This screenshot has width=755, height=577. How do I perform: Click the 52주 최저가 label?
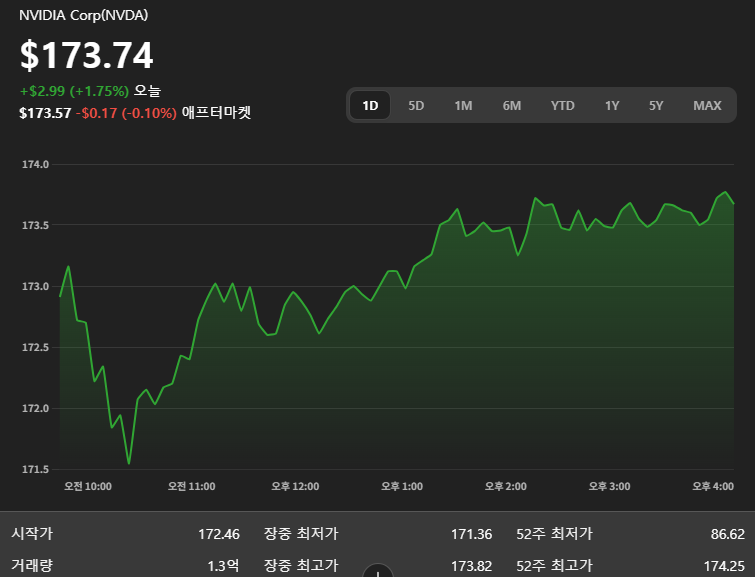554,534
